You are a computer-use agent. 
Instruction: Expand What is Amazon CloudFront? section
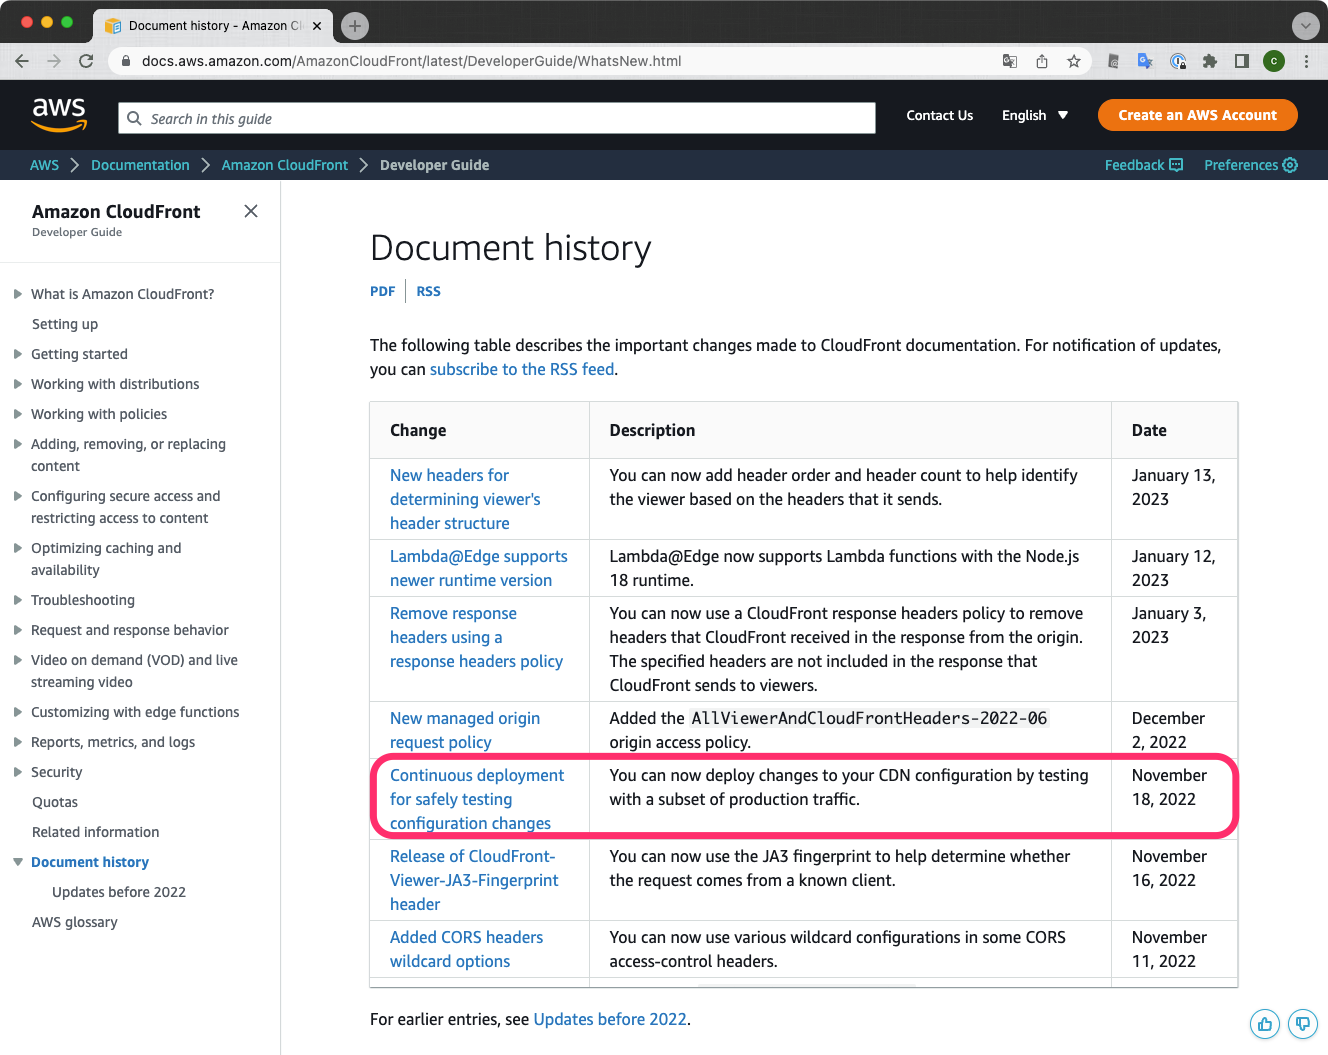tap(18, 294)
